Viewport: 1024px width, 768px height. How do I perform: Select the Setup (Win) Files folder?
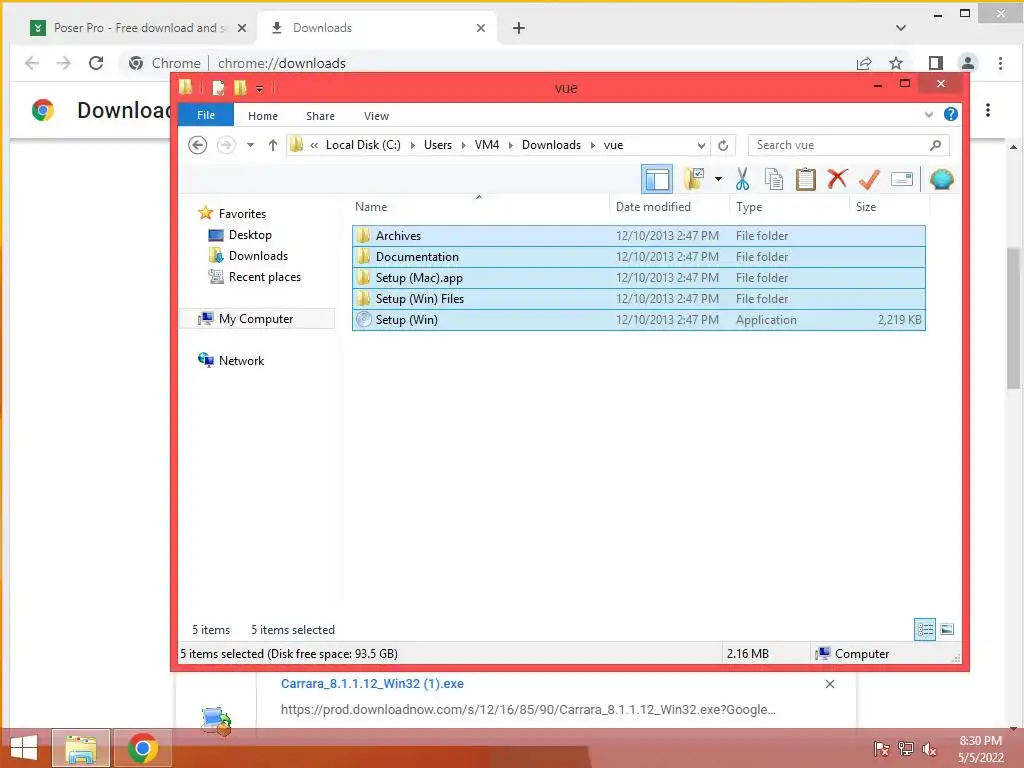point(639,298)
